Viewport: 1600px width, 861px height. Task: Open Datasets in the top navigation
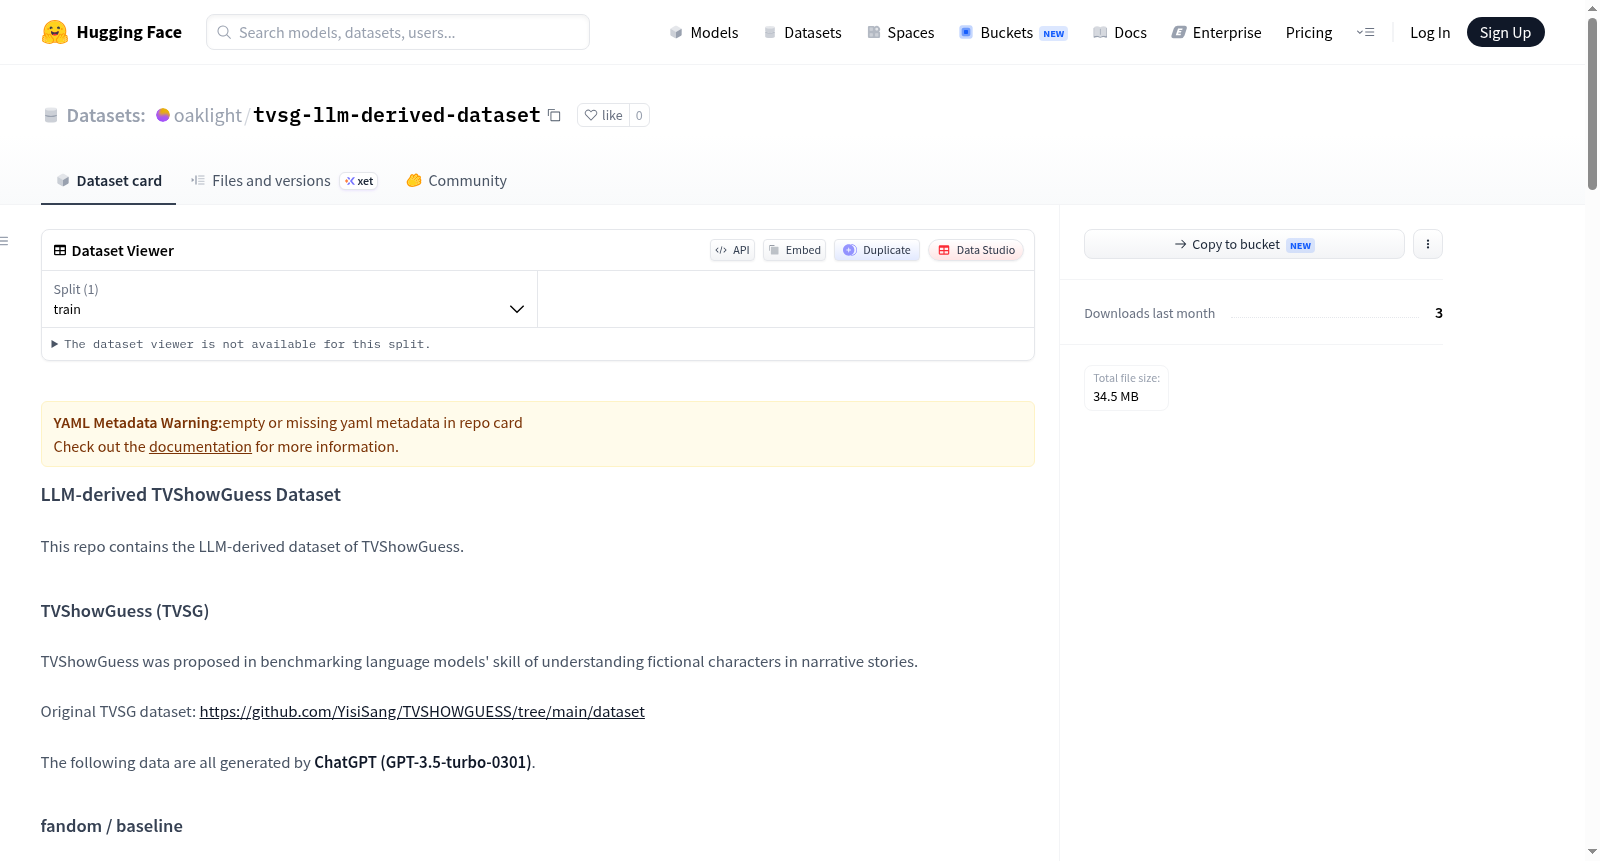(803, 32)
